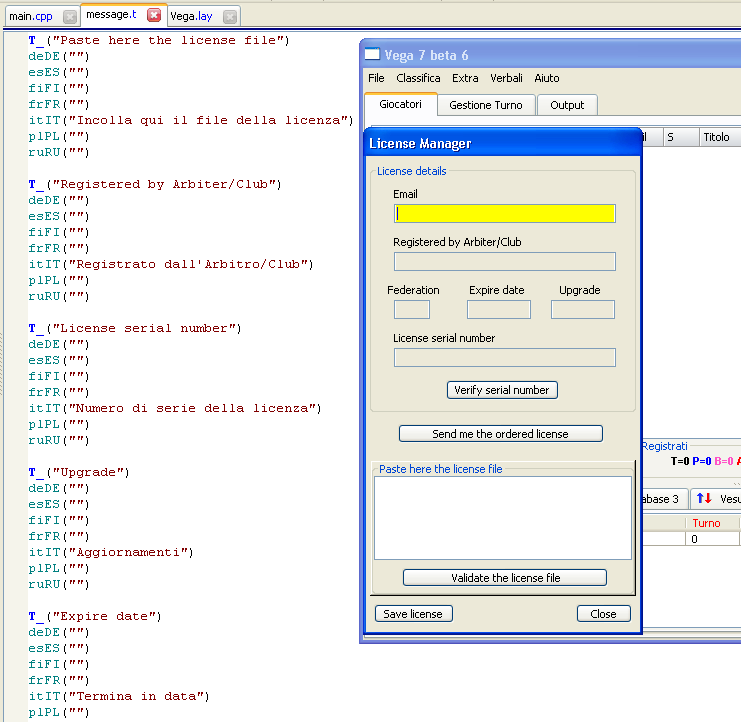
Task: Select the Output tab
Action: [x=567, y=105]
